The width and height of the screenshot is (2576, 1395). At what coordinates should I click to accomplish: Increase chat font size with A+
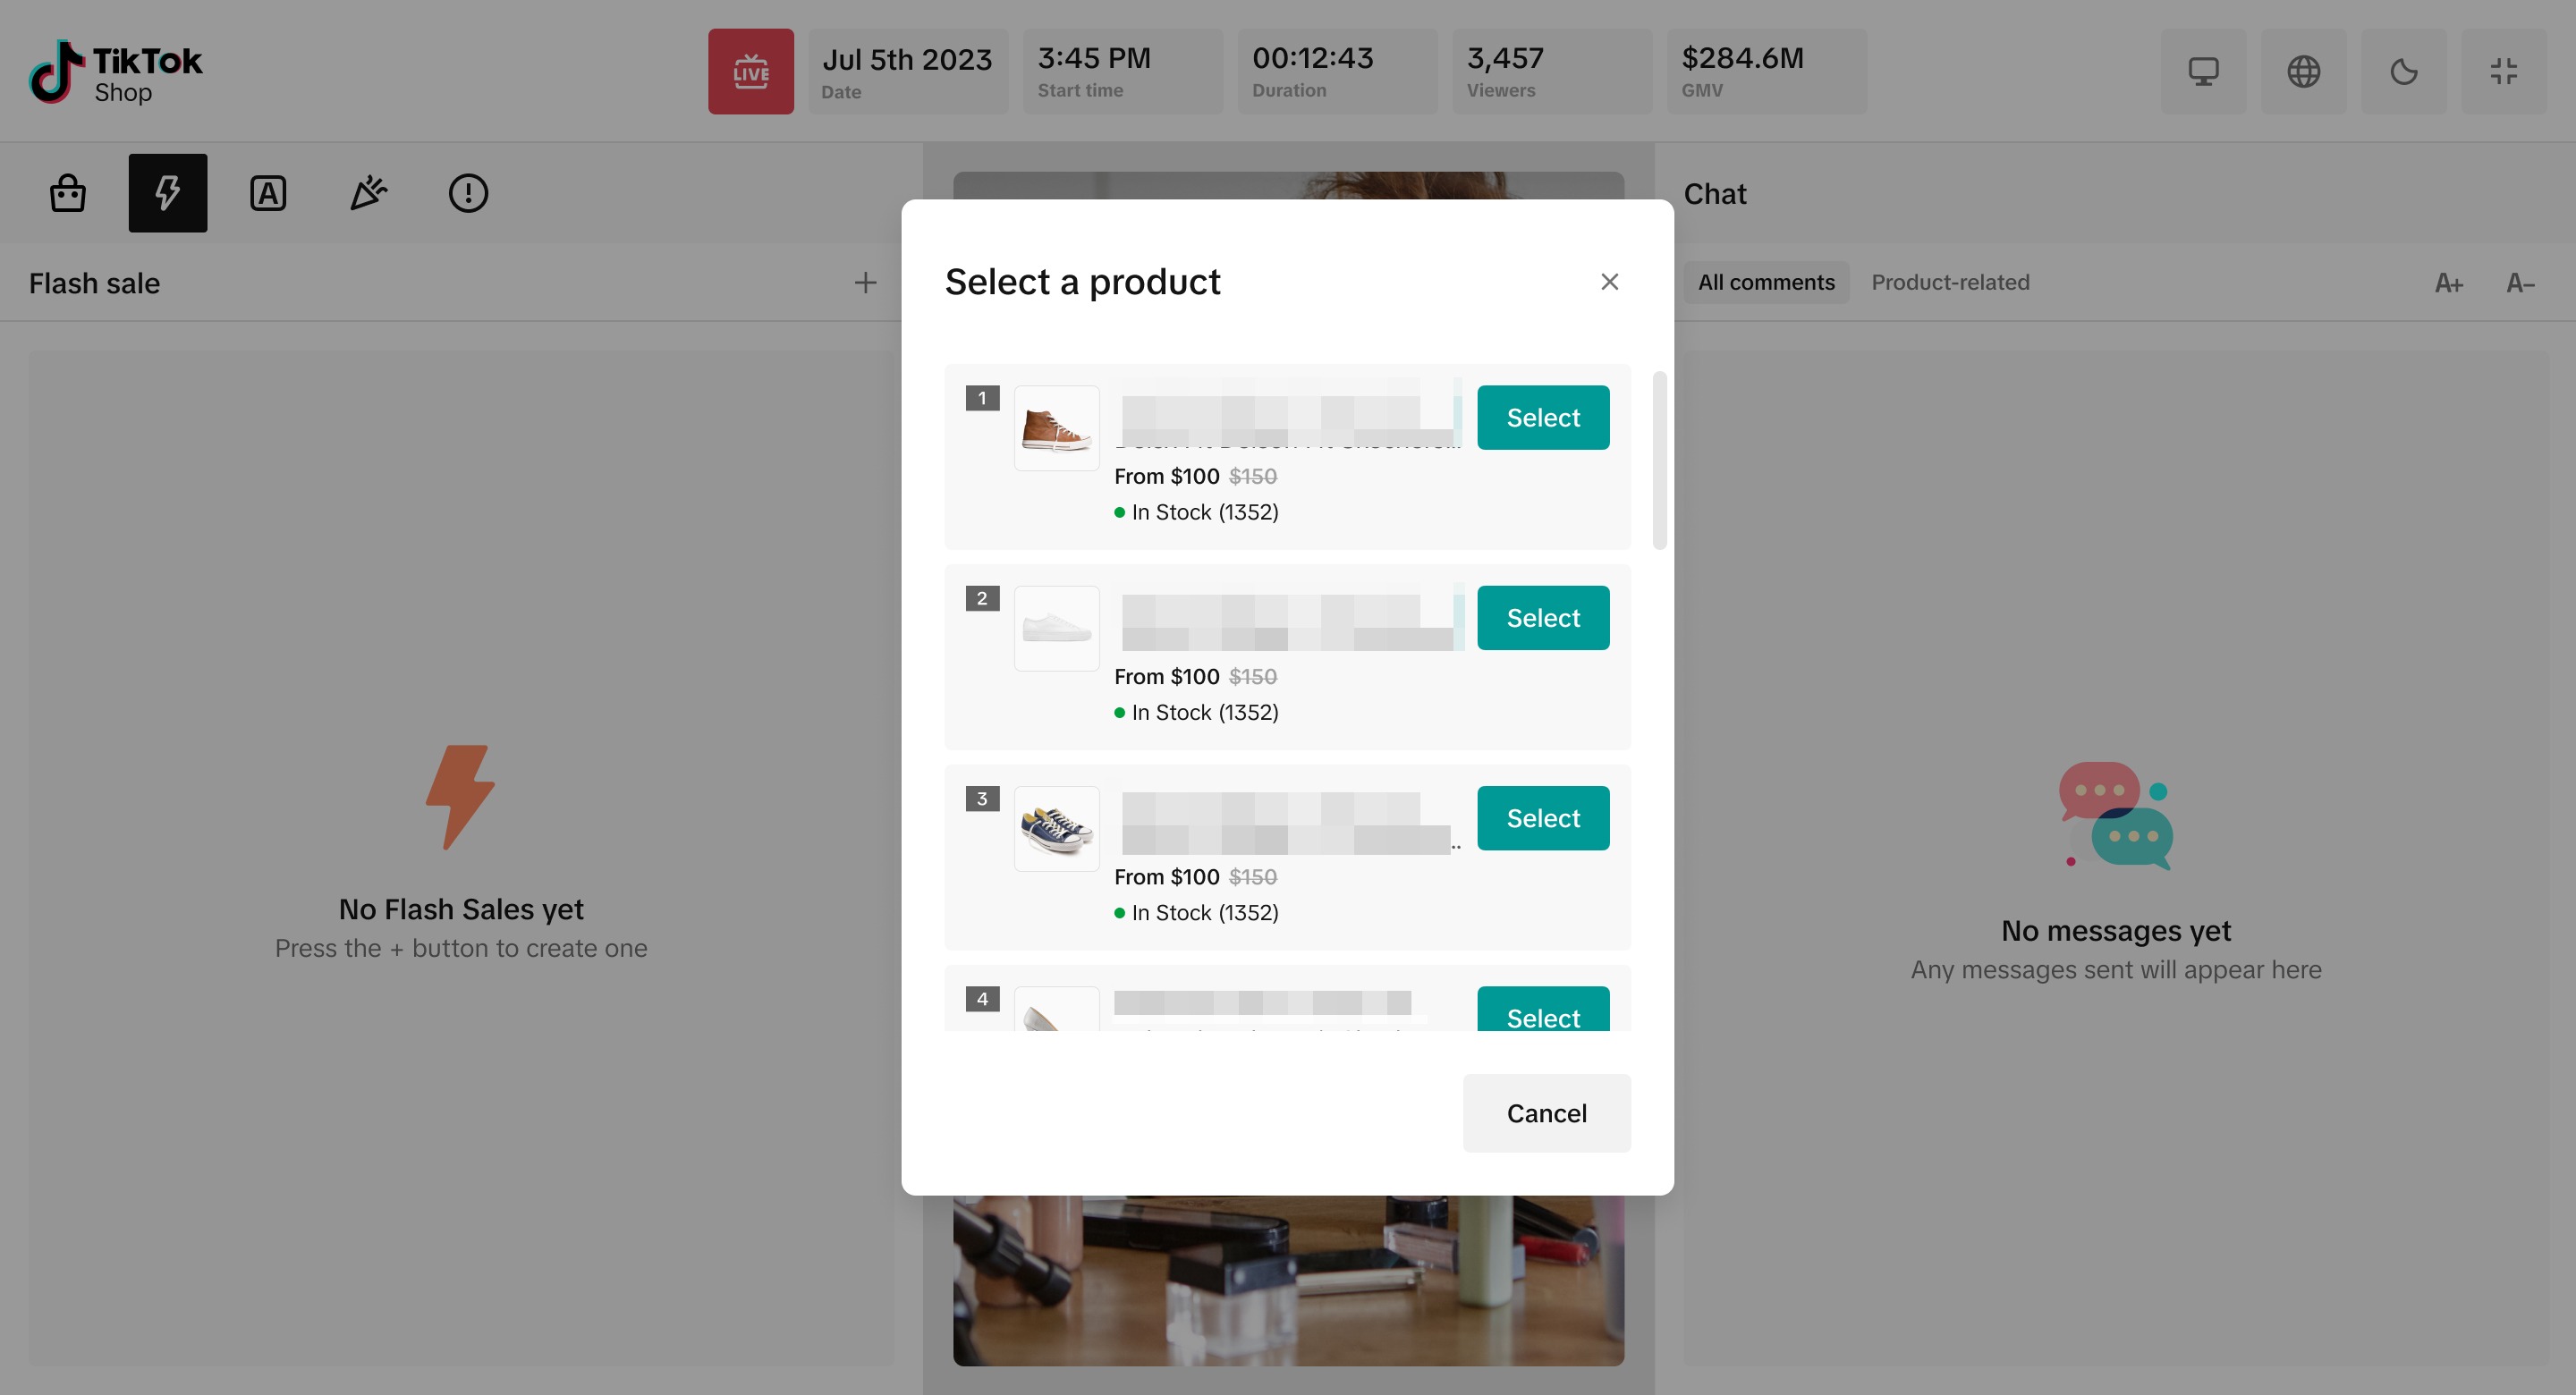(x=2448, y=284)
